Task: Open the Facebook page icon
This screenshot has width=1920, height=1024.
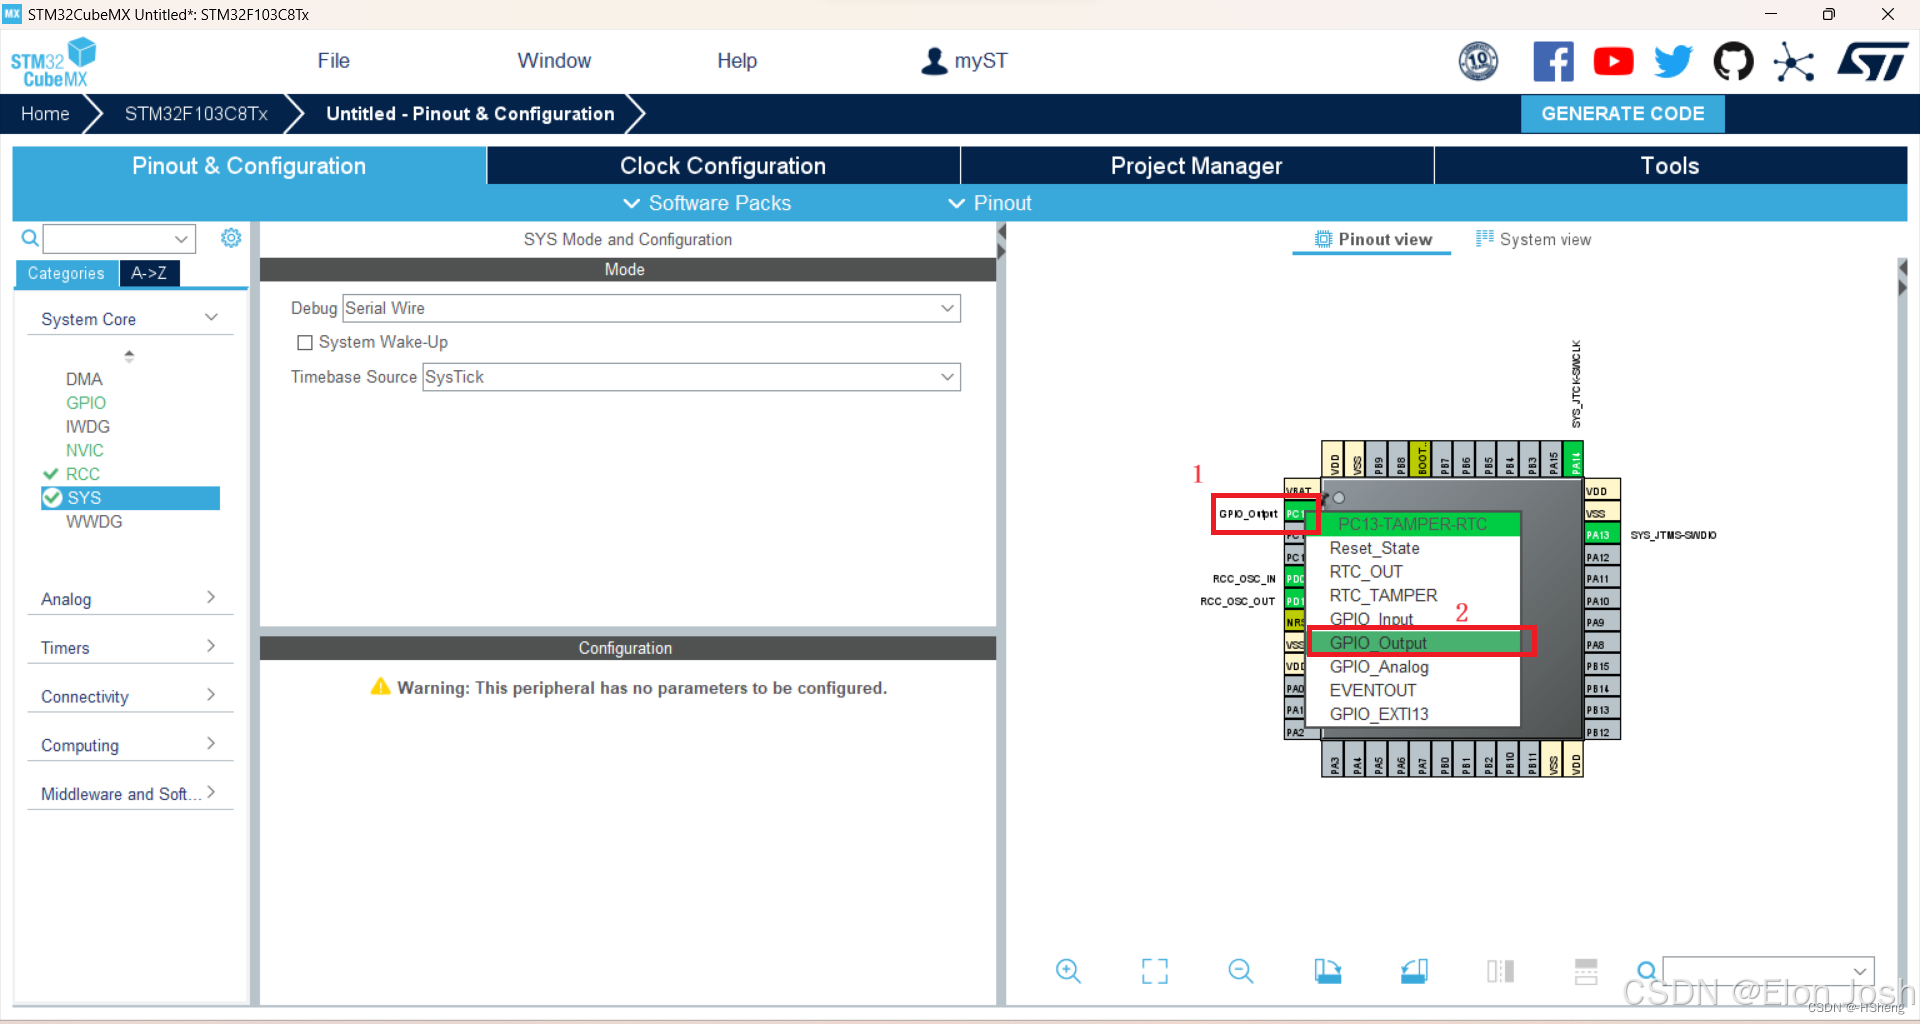Action: 1553,61
